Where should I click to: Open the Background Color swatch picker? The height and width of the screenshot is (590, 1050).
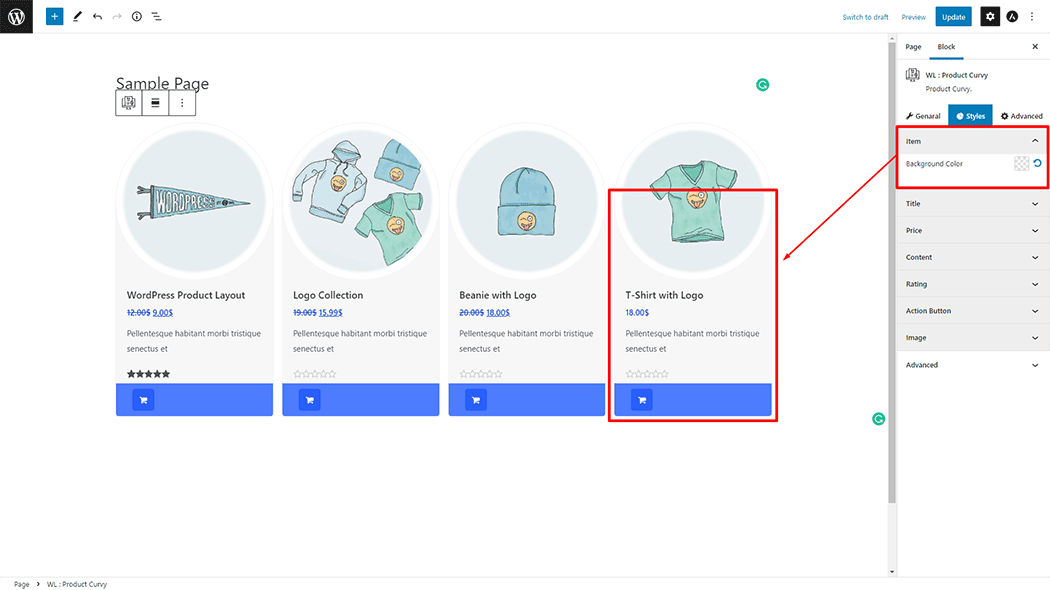tap(1021, 164)
